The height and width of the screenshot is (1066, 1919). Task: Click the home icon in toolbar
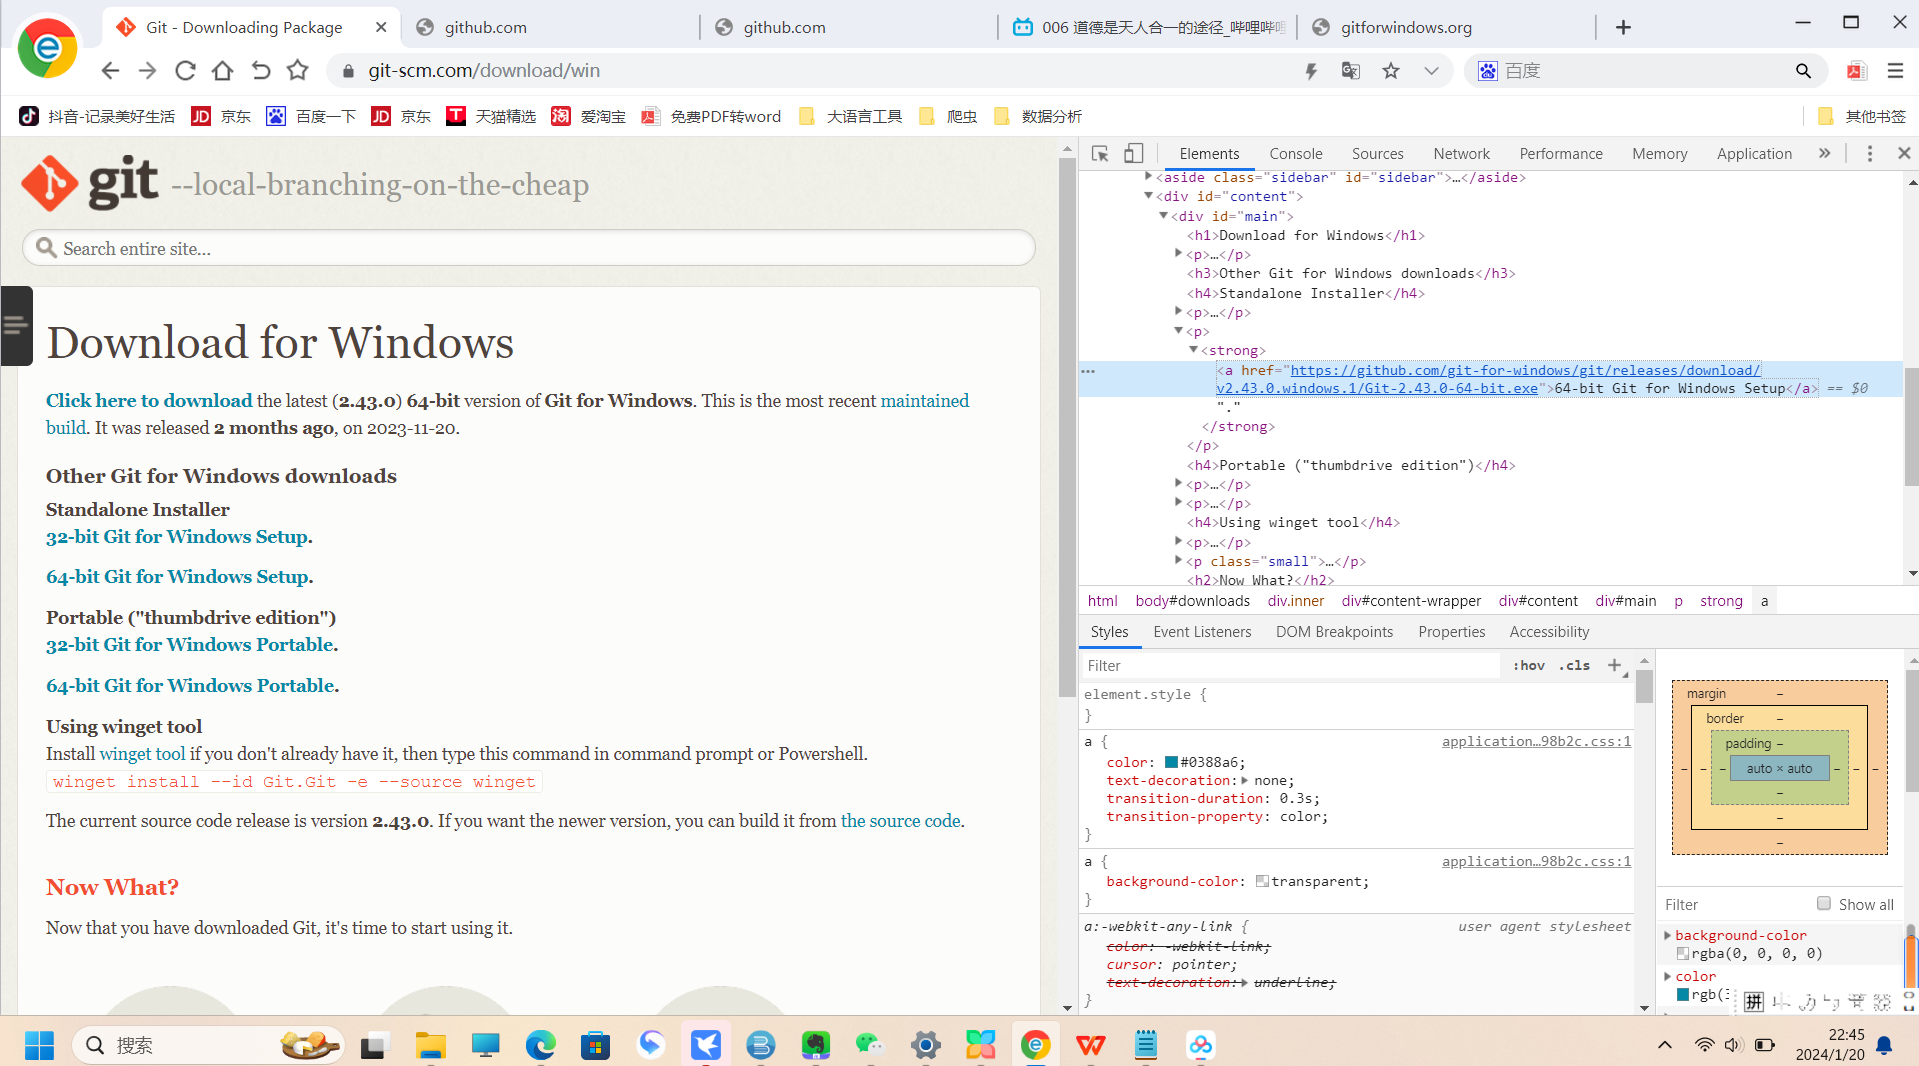222,71
